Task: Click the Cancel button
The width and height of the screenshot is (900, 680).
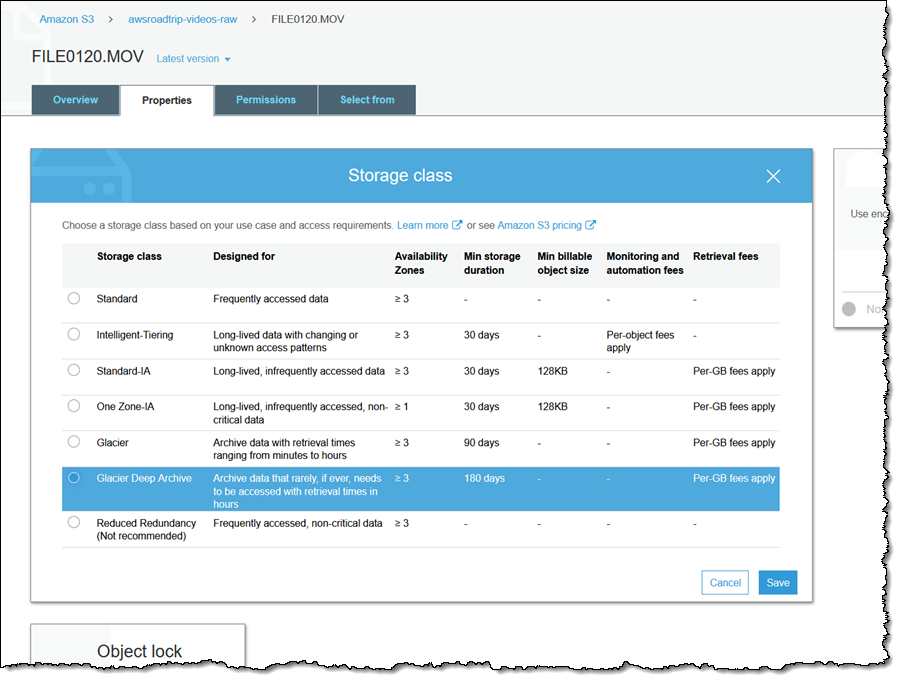Action: tap(725, 582)
